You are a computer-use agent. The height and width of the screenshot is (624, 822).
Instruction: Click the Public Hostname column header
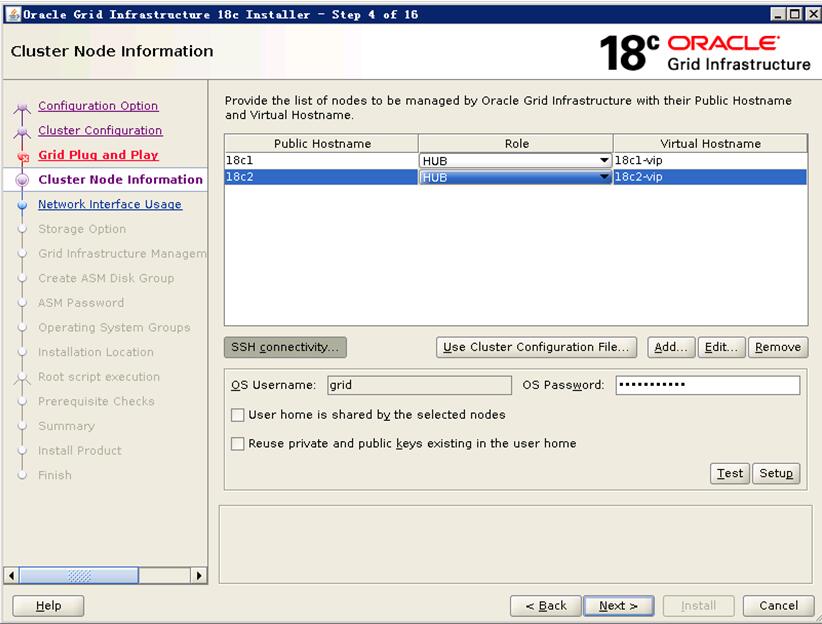[x=321, y=144]
